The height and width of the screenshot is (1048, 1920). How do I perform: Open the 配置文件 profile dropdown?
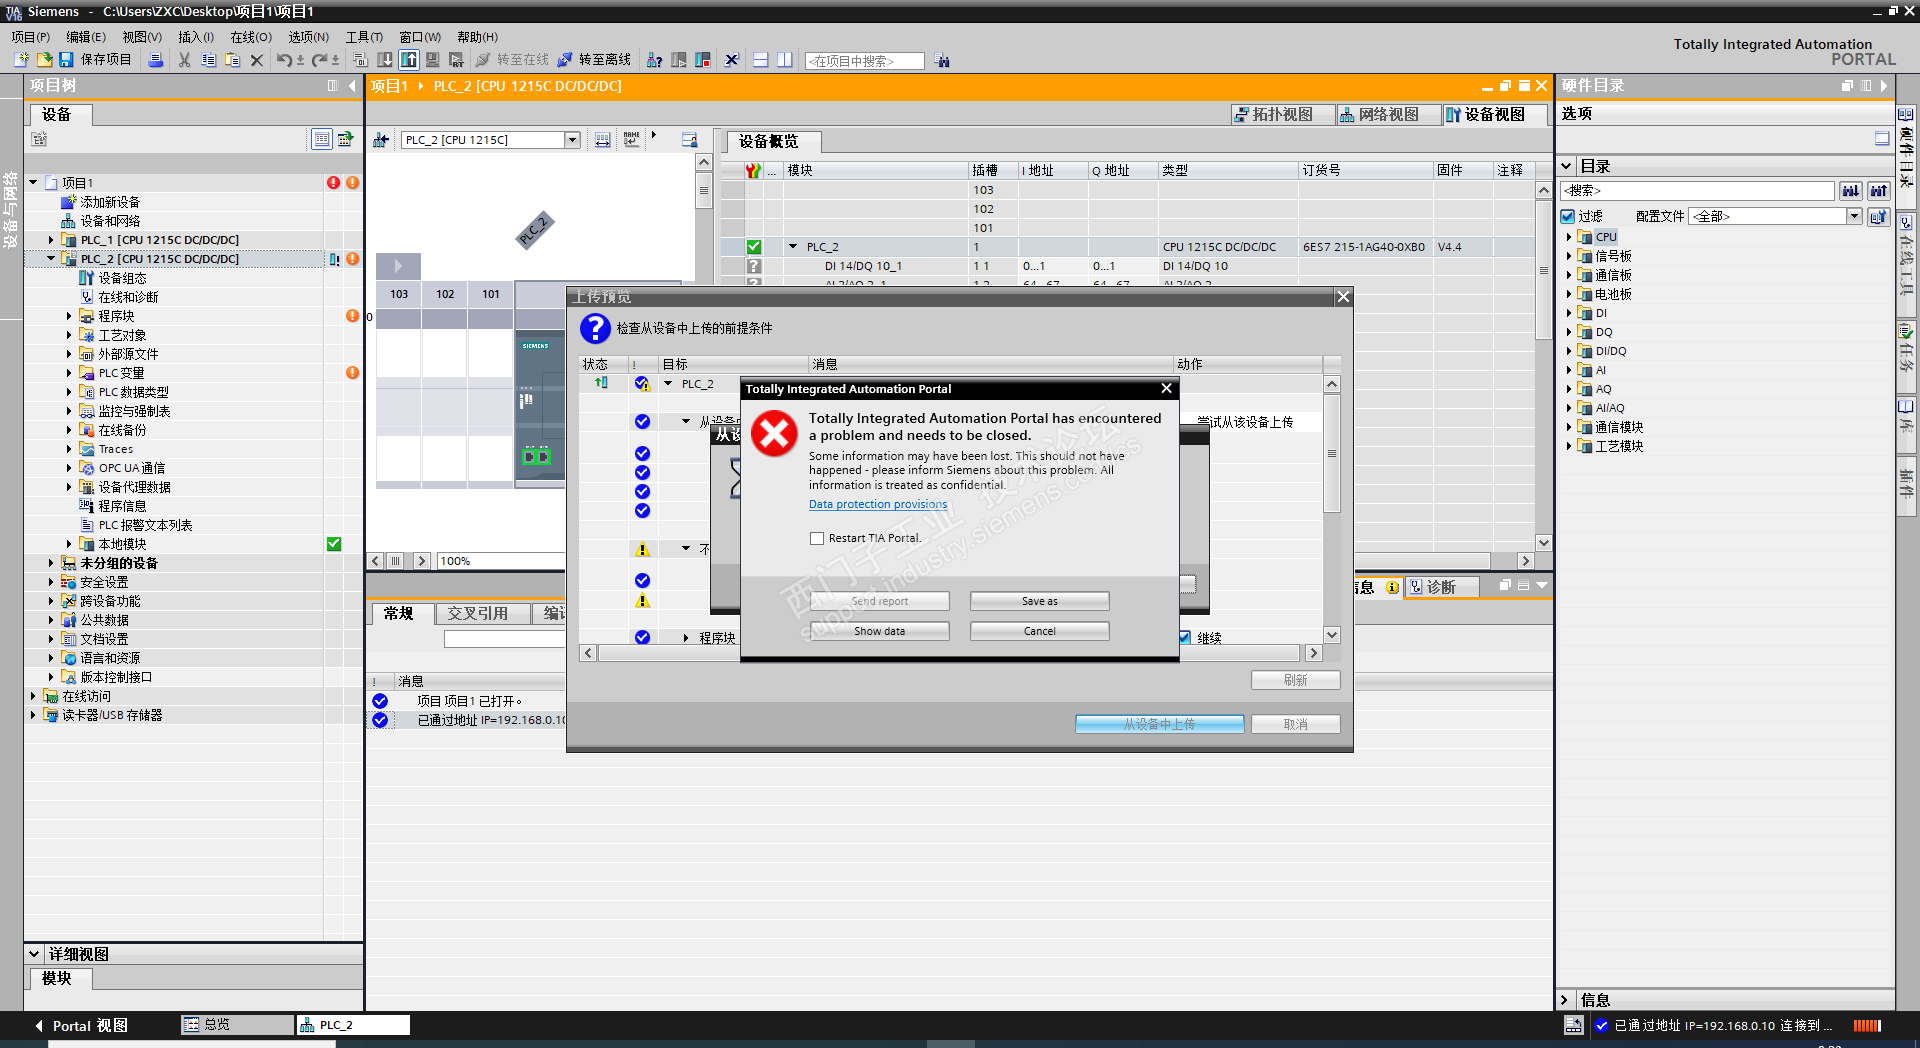pyautogui.click(x=1854, y=216)
